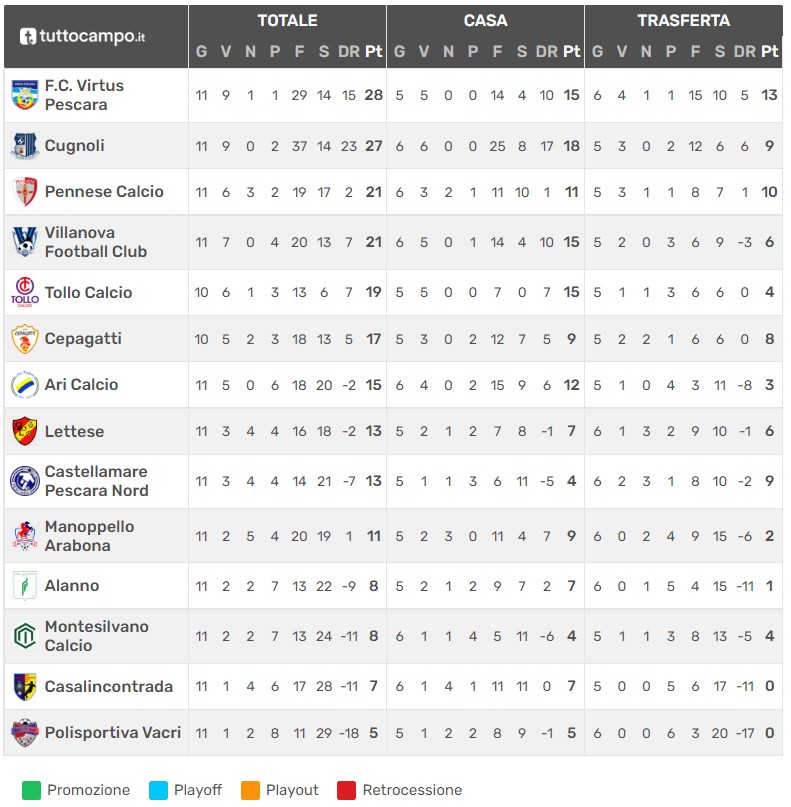Screen dimensions: 791x807
Task: Click the Polisportiva Vacri crest icon
Action: (25, 732)
